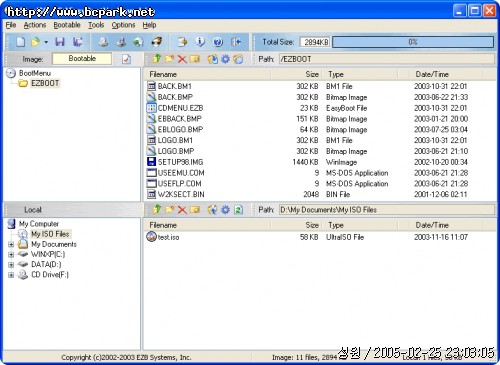Sort image files by Filename column header

(207, 74)
